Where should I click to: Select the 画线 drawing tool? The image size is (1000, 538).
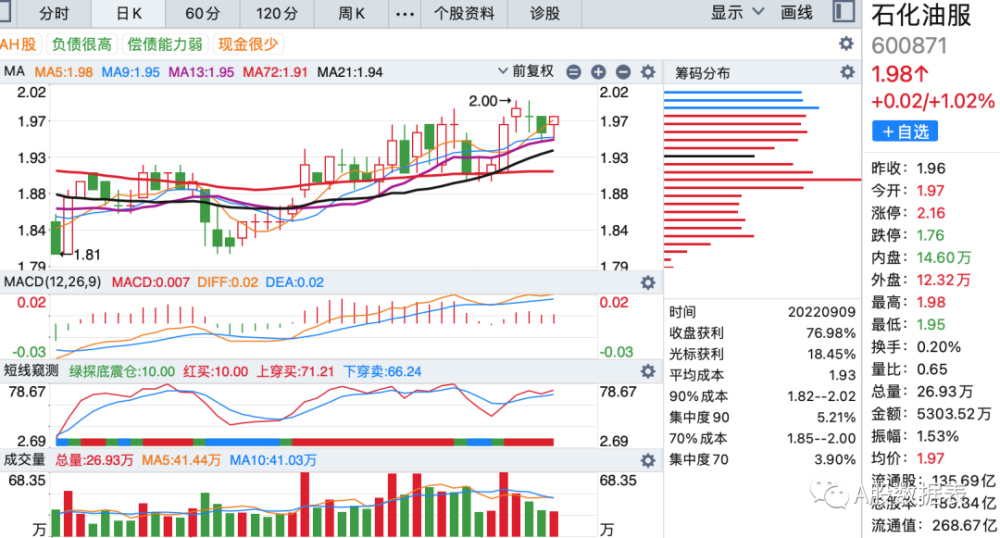(x=797, y=13)
